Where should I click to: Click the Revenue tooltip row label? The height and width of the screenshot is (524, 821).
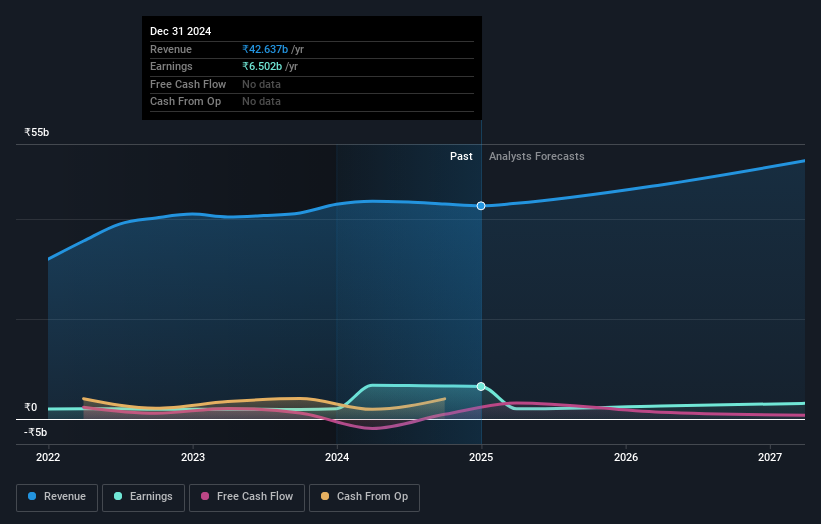171,49
